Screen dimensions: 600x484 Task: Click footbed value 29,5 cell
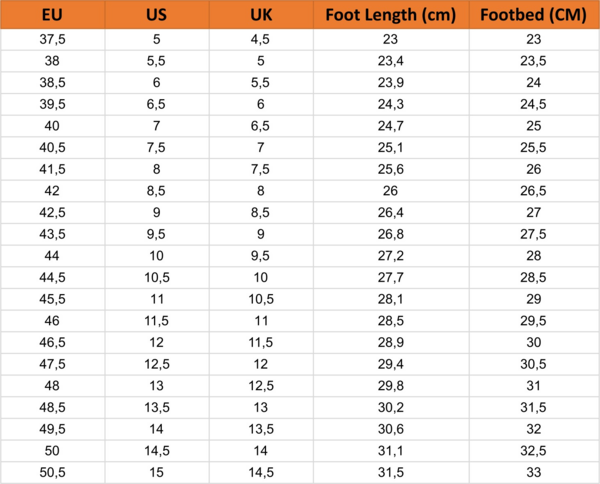[x=533, y=320]
